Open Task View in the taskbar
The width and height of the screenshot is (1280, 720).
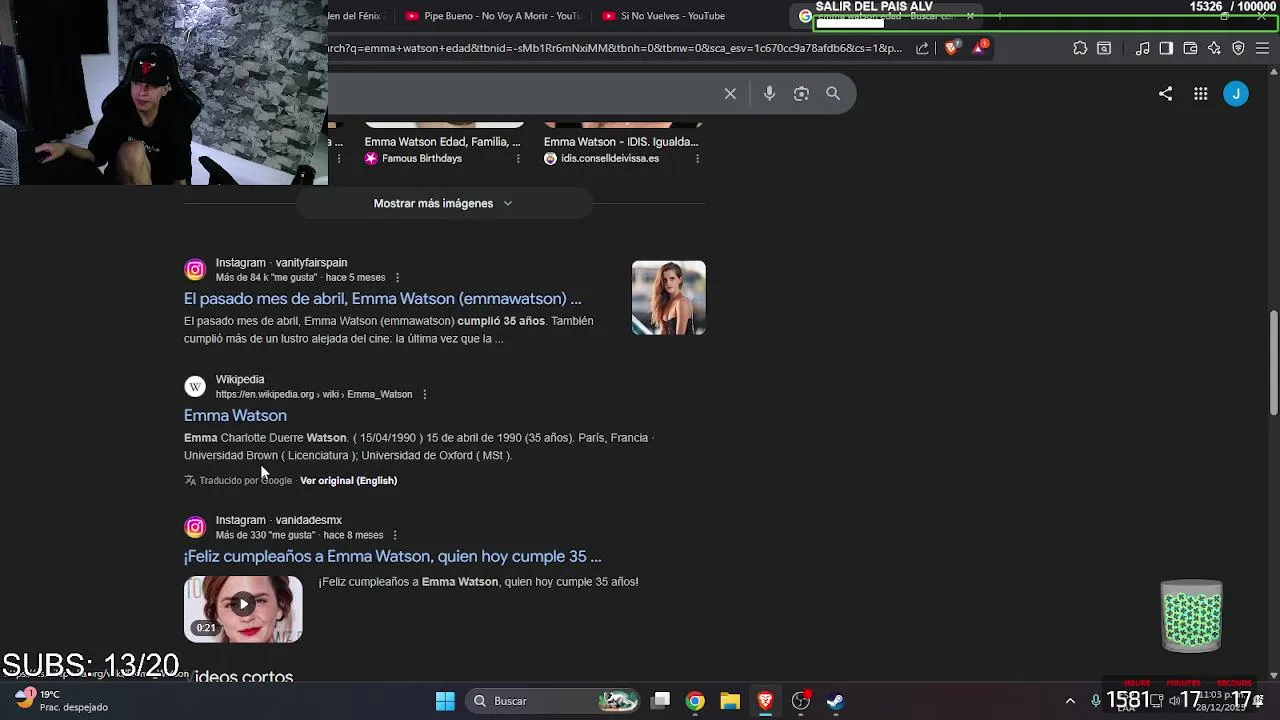coord(660,701)
